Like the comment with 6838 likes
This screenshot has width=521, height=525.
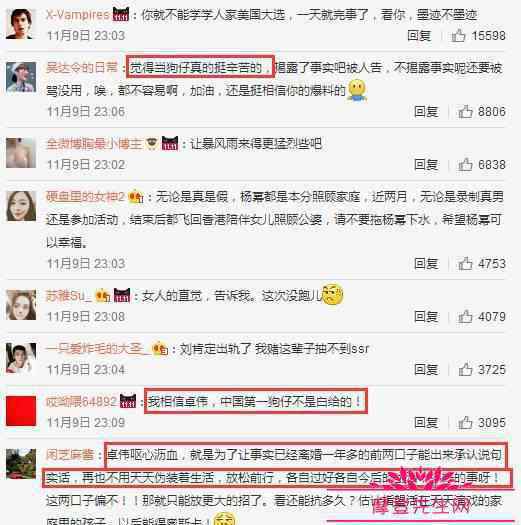click(465, 164)
